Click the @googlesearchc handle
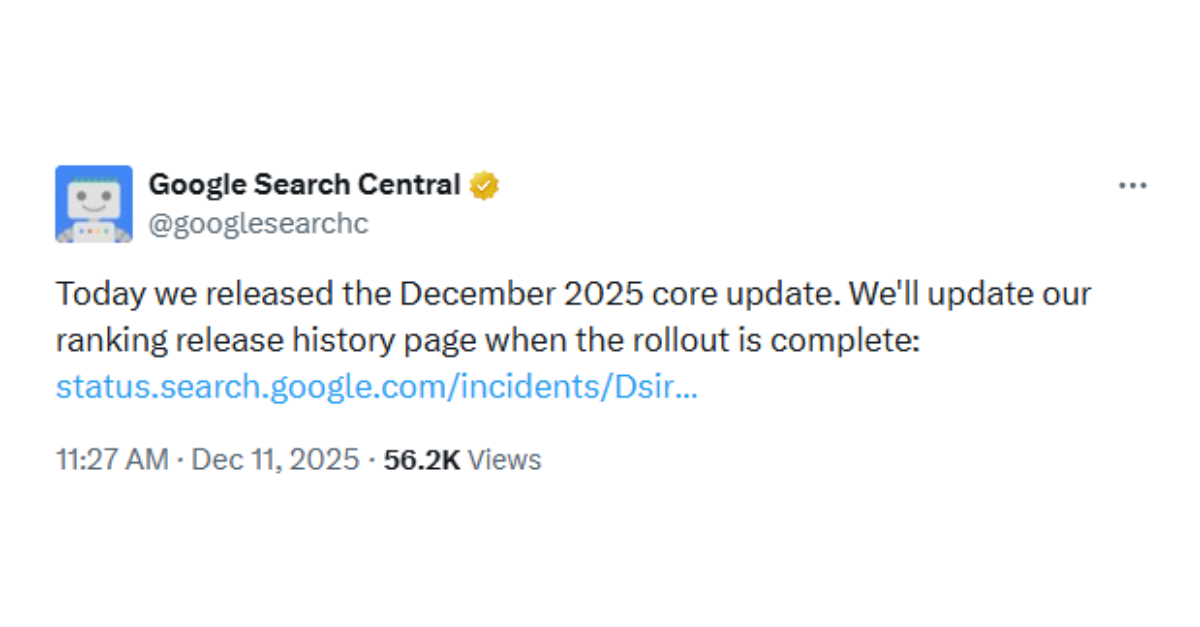Viewport: 1200px width, 627px height. tap(259, 223)
